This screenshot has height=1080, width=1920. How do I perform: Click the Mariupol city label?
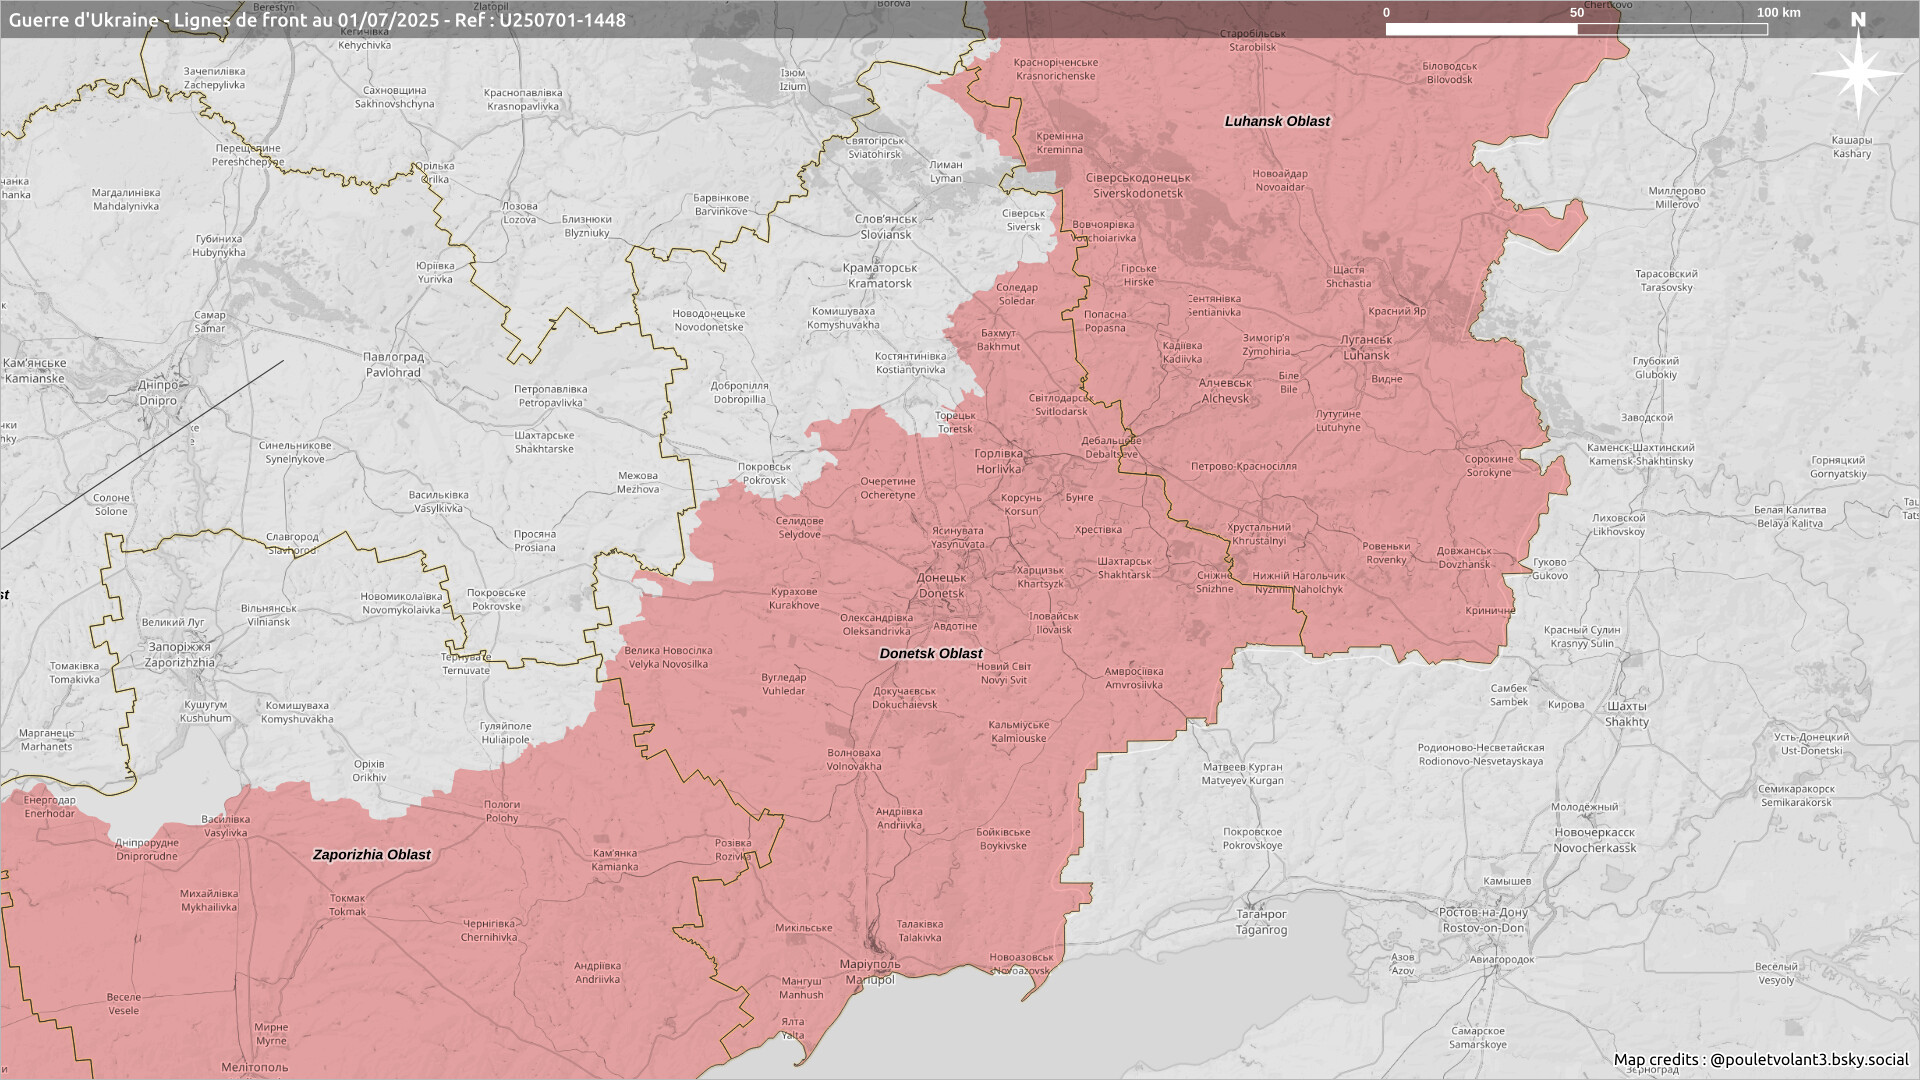(870, 972)
